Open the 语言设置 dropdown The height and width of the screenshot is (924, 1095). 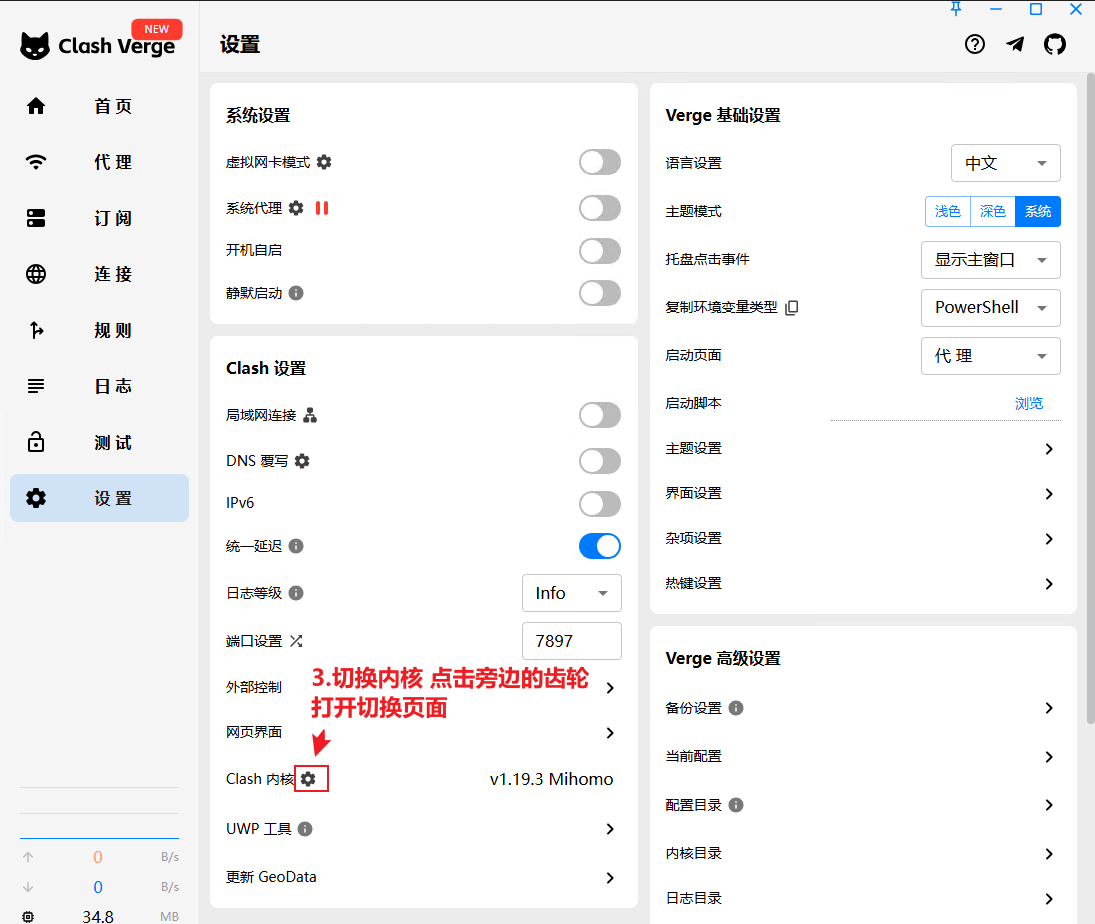pos(1005,163)
